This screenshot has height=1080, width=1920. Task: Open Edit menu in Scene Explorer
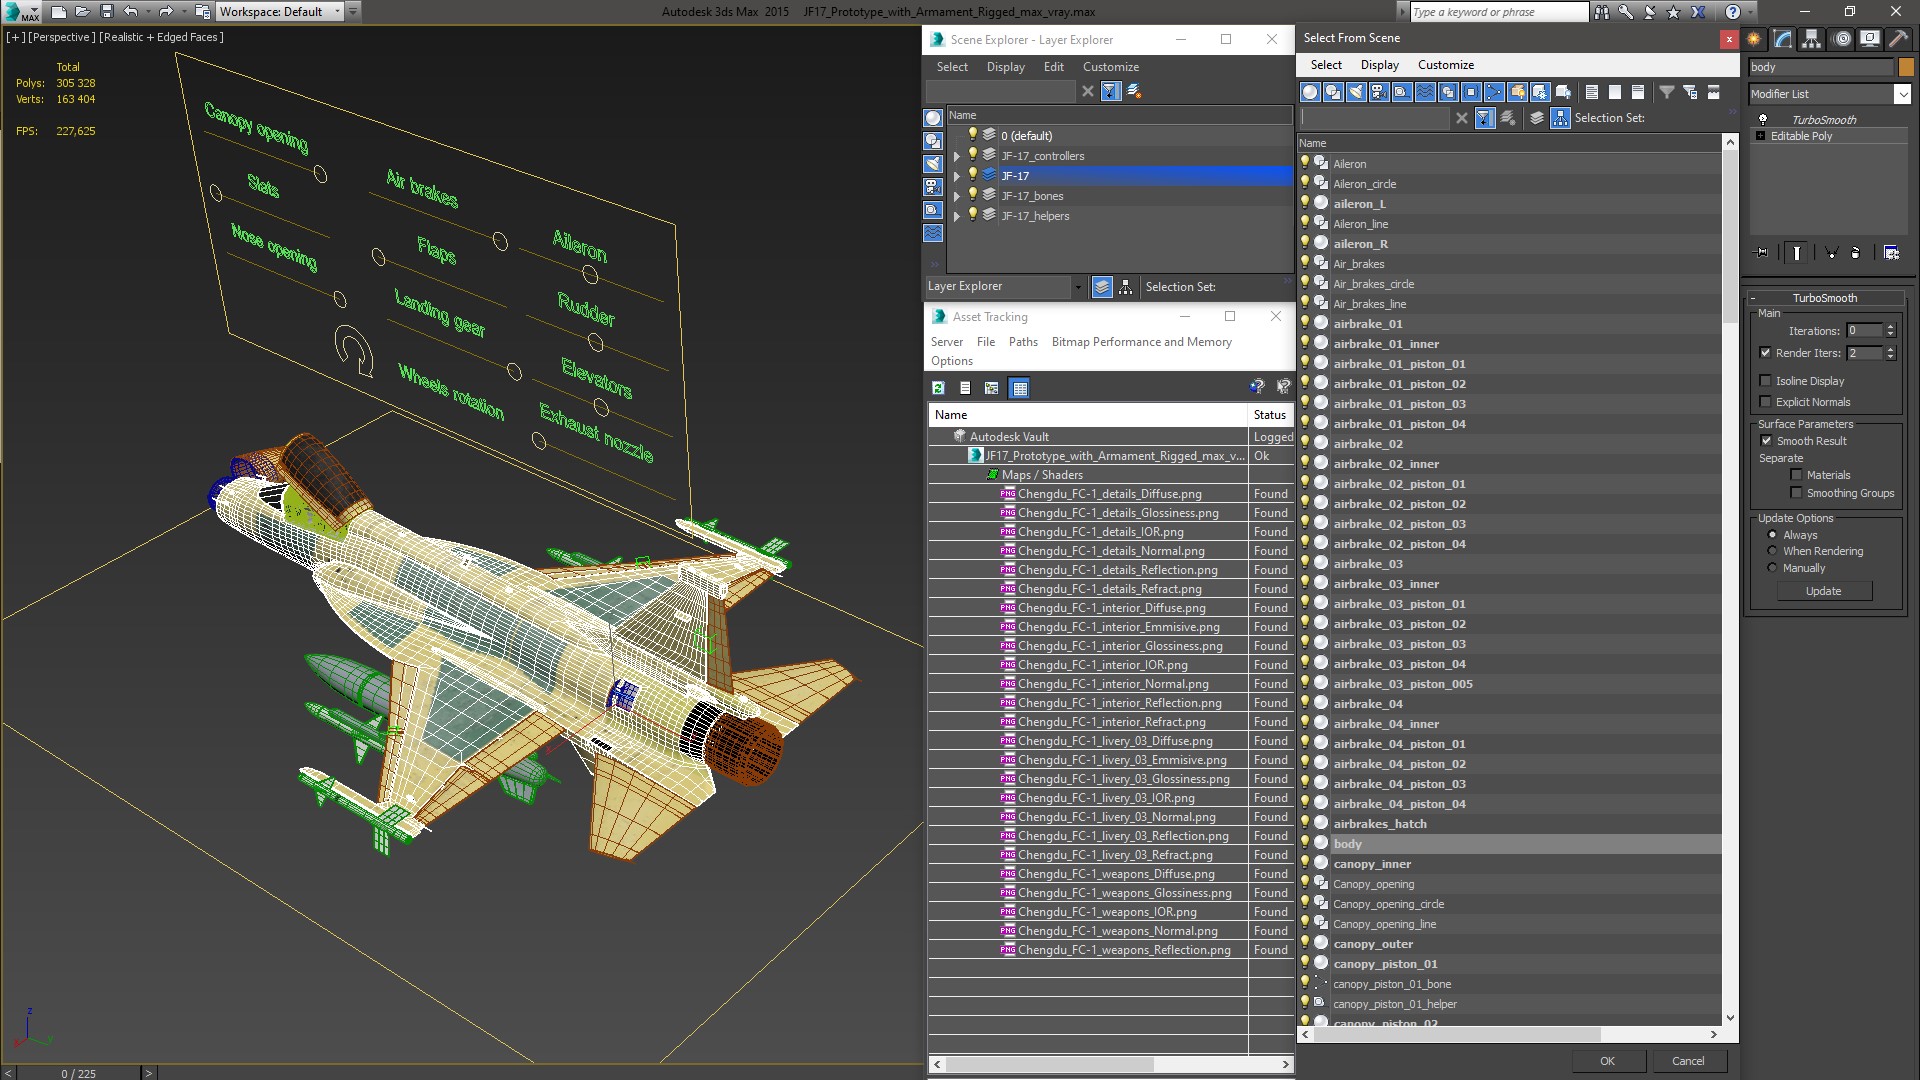click(1053, 67)
